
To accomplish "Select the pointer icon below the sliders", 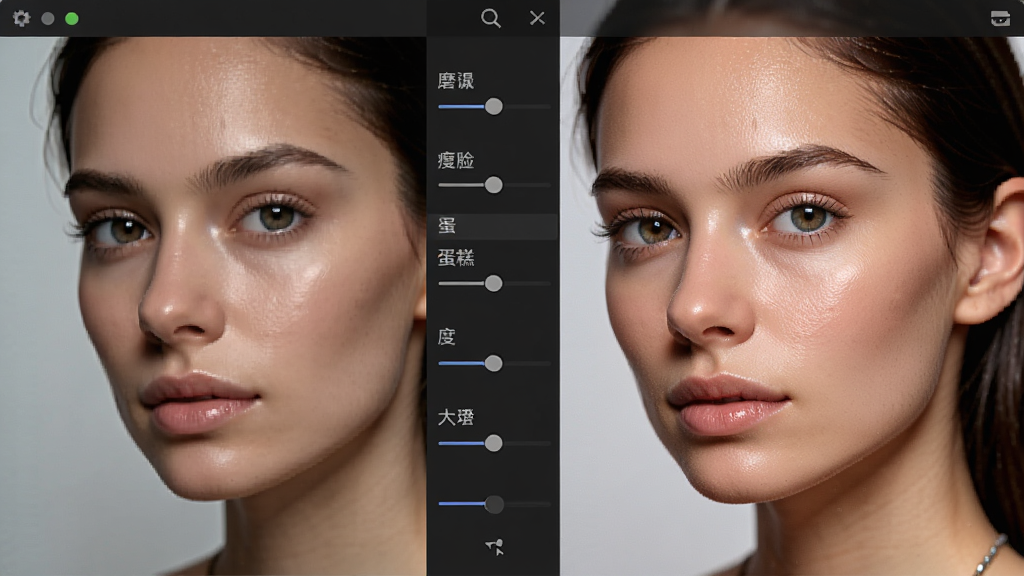I will coord(494,547).
